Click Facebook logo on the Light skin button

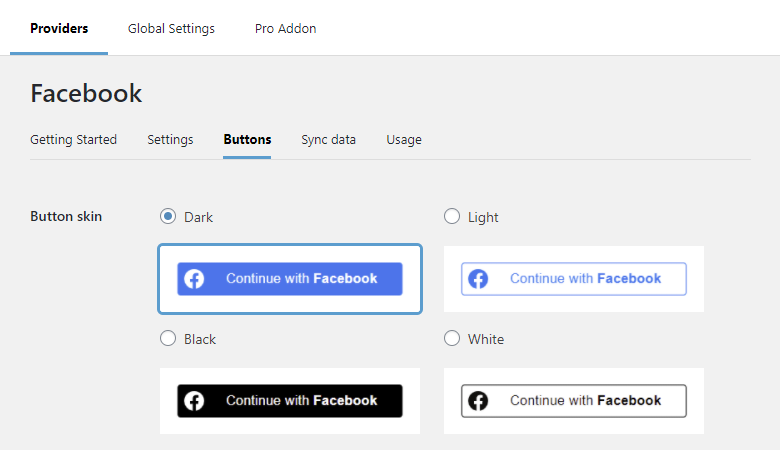coord(479,279)
